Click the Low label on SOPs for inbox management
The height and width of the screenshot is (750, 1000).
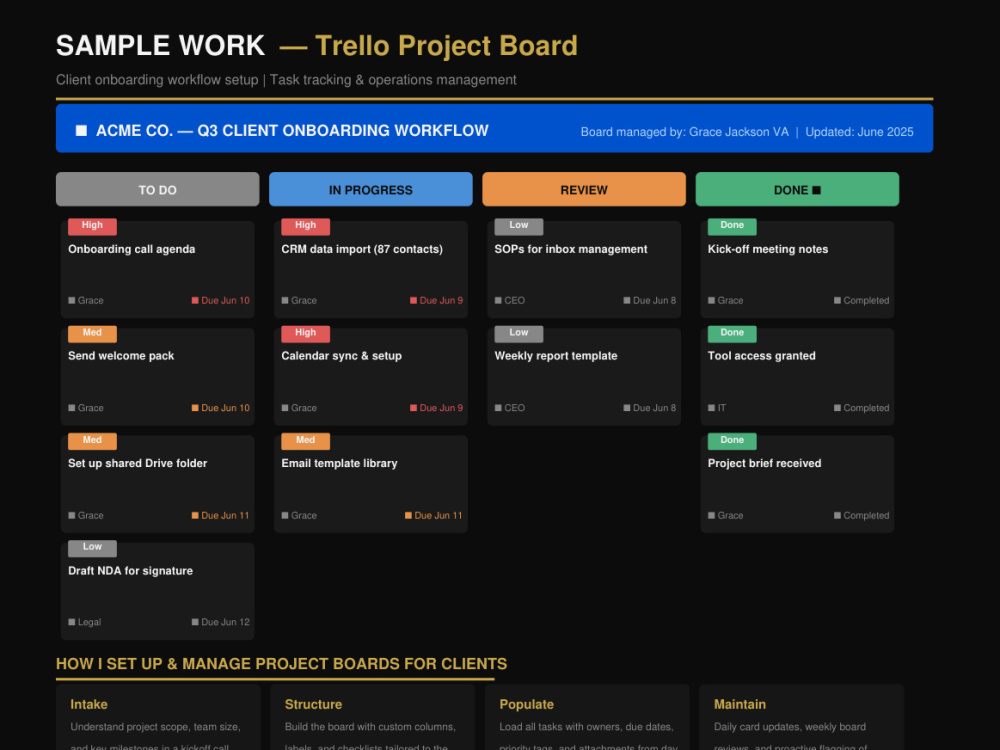pyautogui.click(x=518, y=226)
